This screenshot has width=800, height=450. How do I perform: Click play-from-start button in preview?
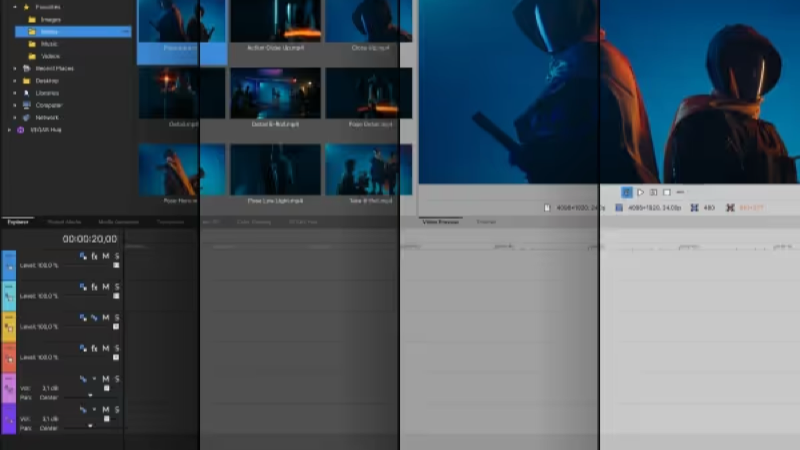[x=654, y=192]
